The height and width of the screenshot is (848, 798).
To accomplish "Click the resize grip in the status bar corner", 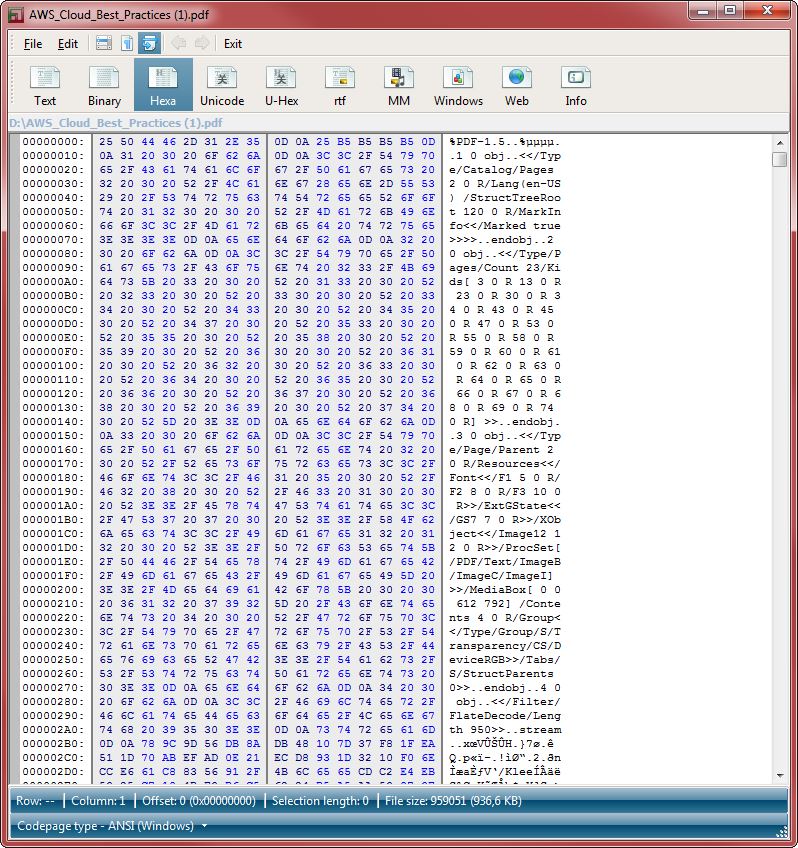I will [x=782, y=832].
